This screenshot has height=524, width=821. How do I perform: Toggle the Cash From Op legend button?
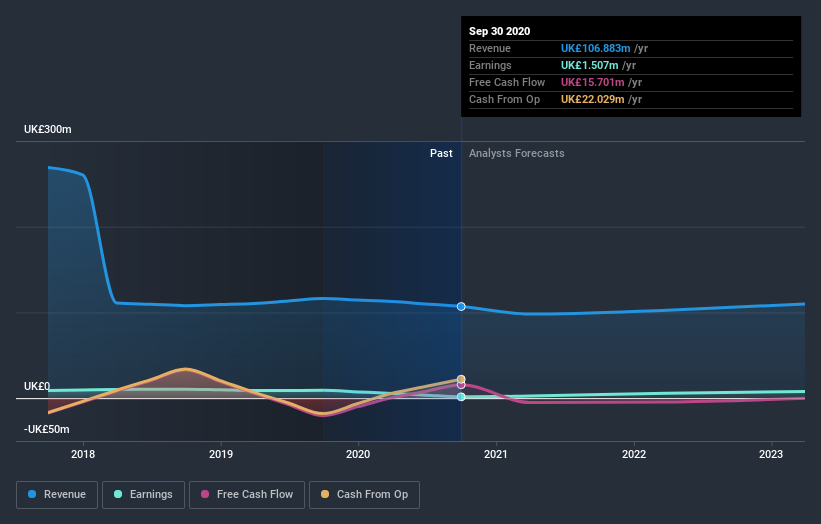coord(364,495)
